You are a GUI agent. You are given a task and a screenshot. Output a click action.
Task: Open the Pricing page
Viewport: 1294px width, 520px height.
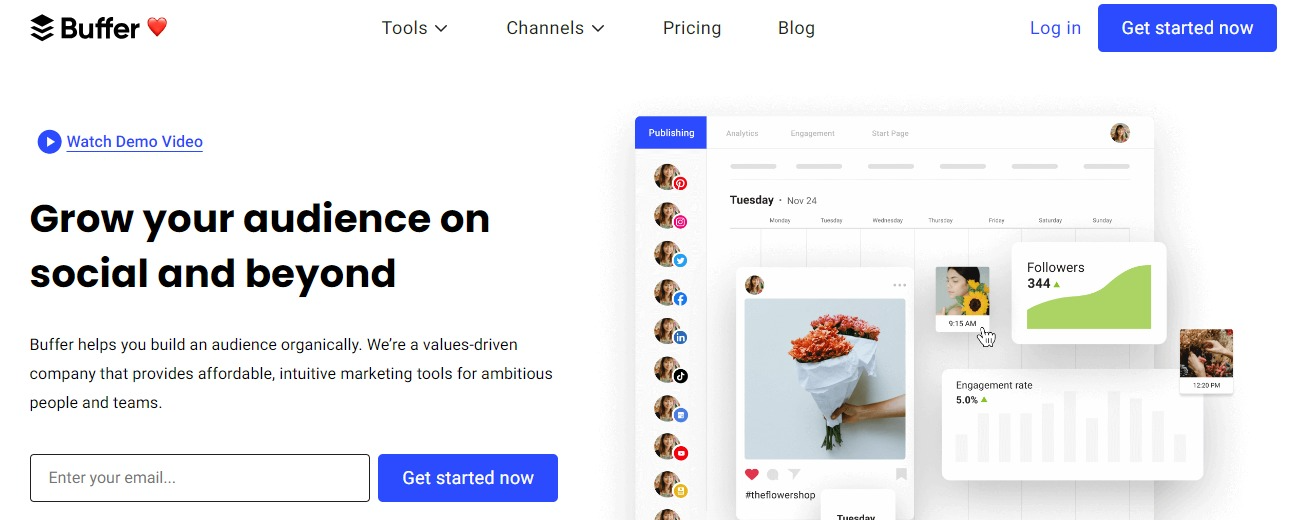pyautogui.click(x=692, y=28)
